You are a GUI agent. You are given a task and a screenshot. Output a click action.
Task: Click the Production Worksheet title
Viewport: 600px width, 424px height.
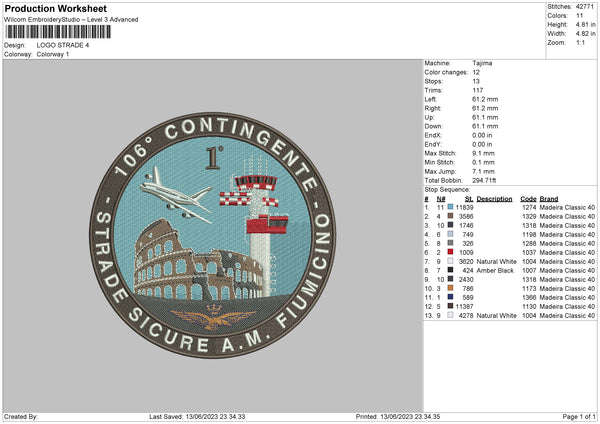[x=55, y=8]
